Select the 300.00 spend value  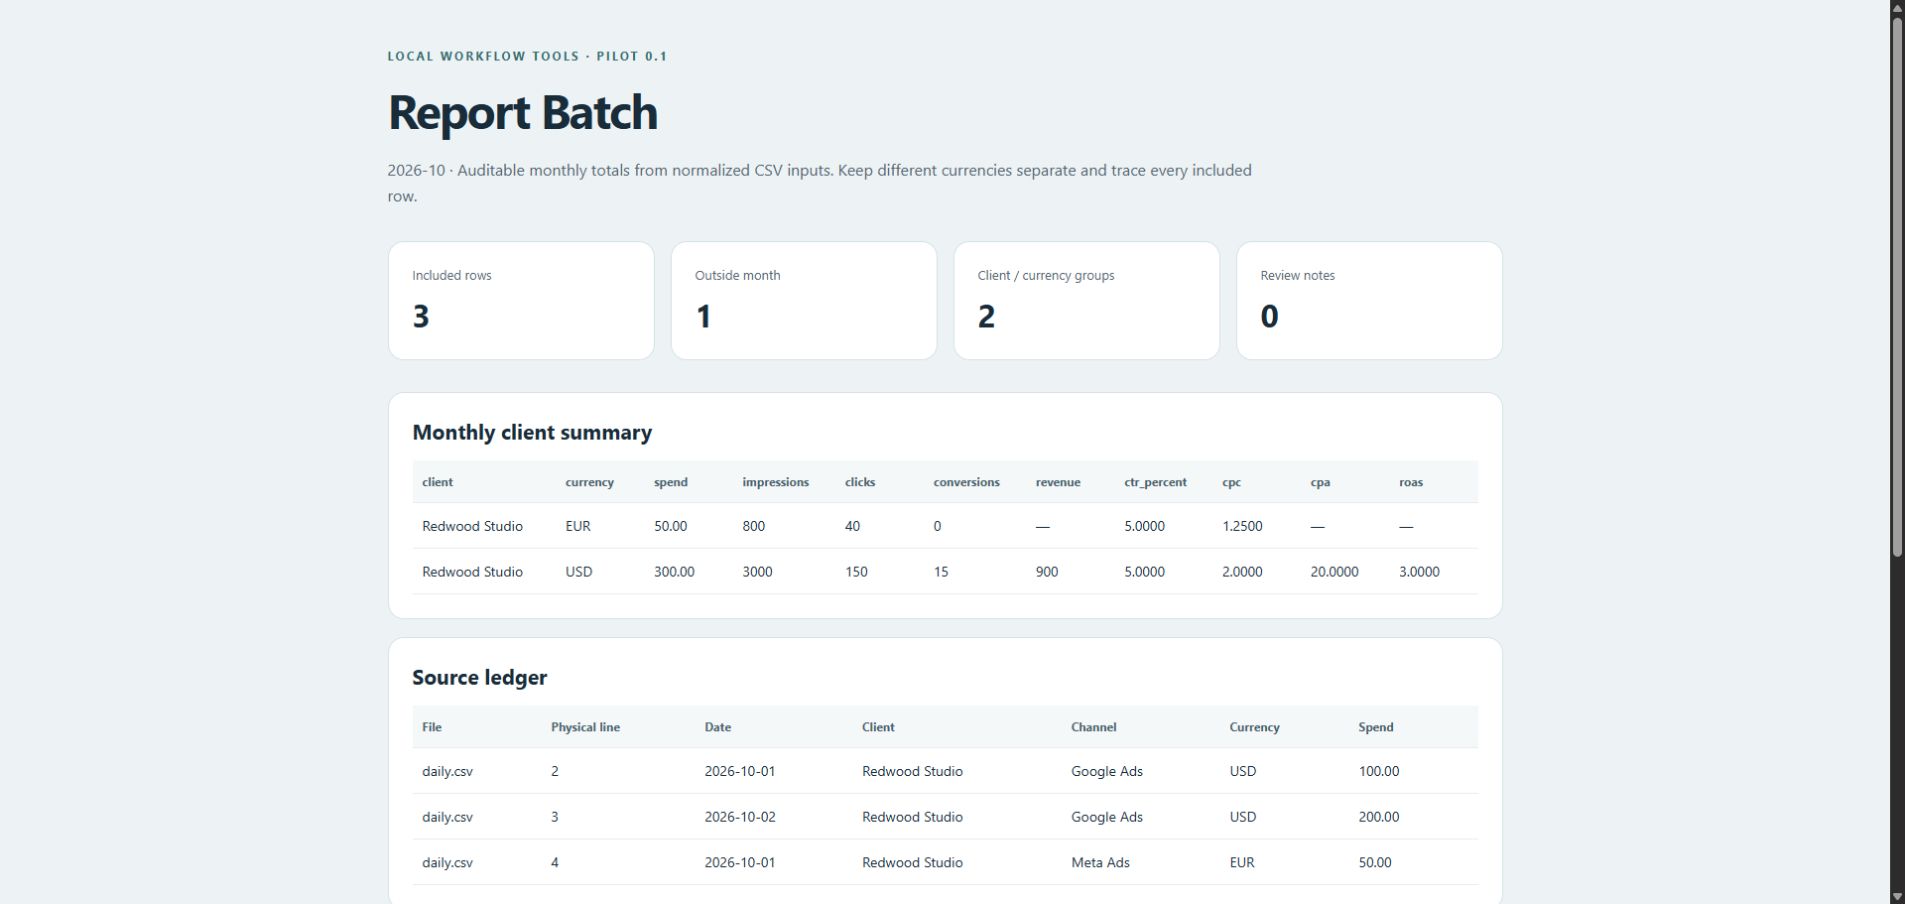click(x=674, y=572)
